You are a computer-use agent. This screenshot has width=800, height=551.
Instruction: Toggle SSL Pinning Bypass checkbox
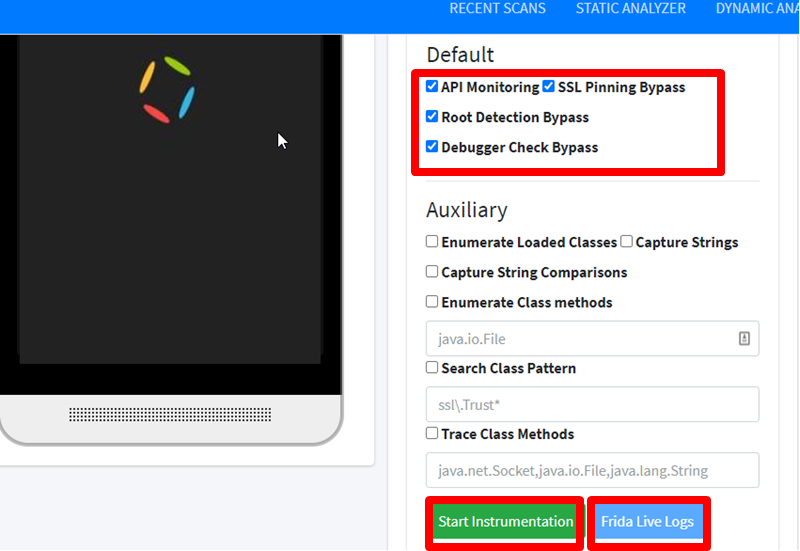point(548,86)
